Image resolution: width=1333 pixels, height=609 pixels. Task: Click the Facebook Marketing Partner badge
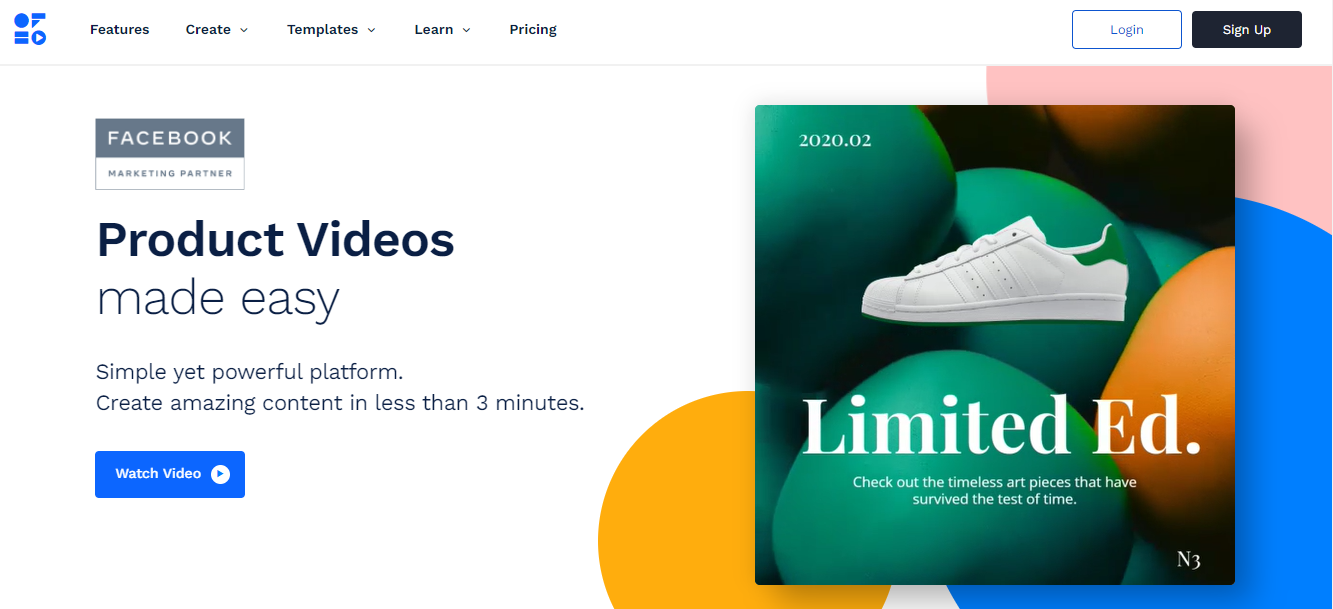pyautogui.click(x=170, y=154)
